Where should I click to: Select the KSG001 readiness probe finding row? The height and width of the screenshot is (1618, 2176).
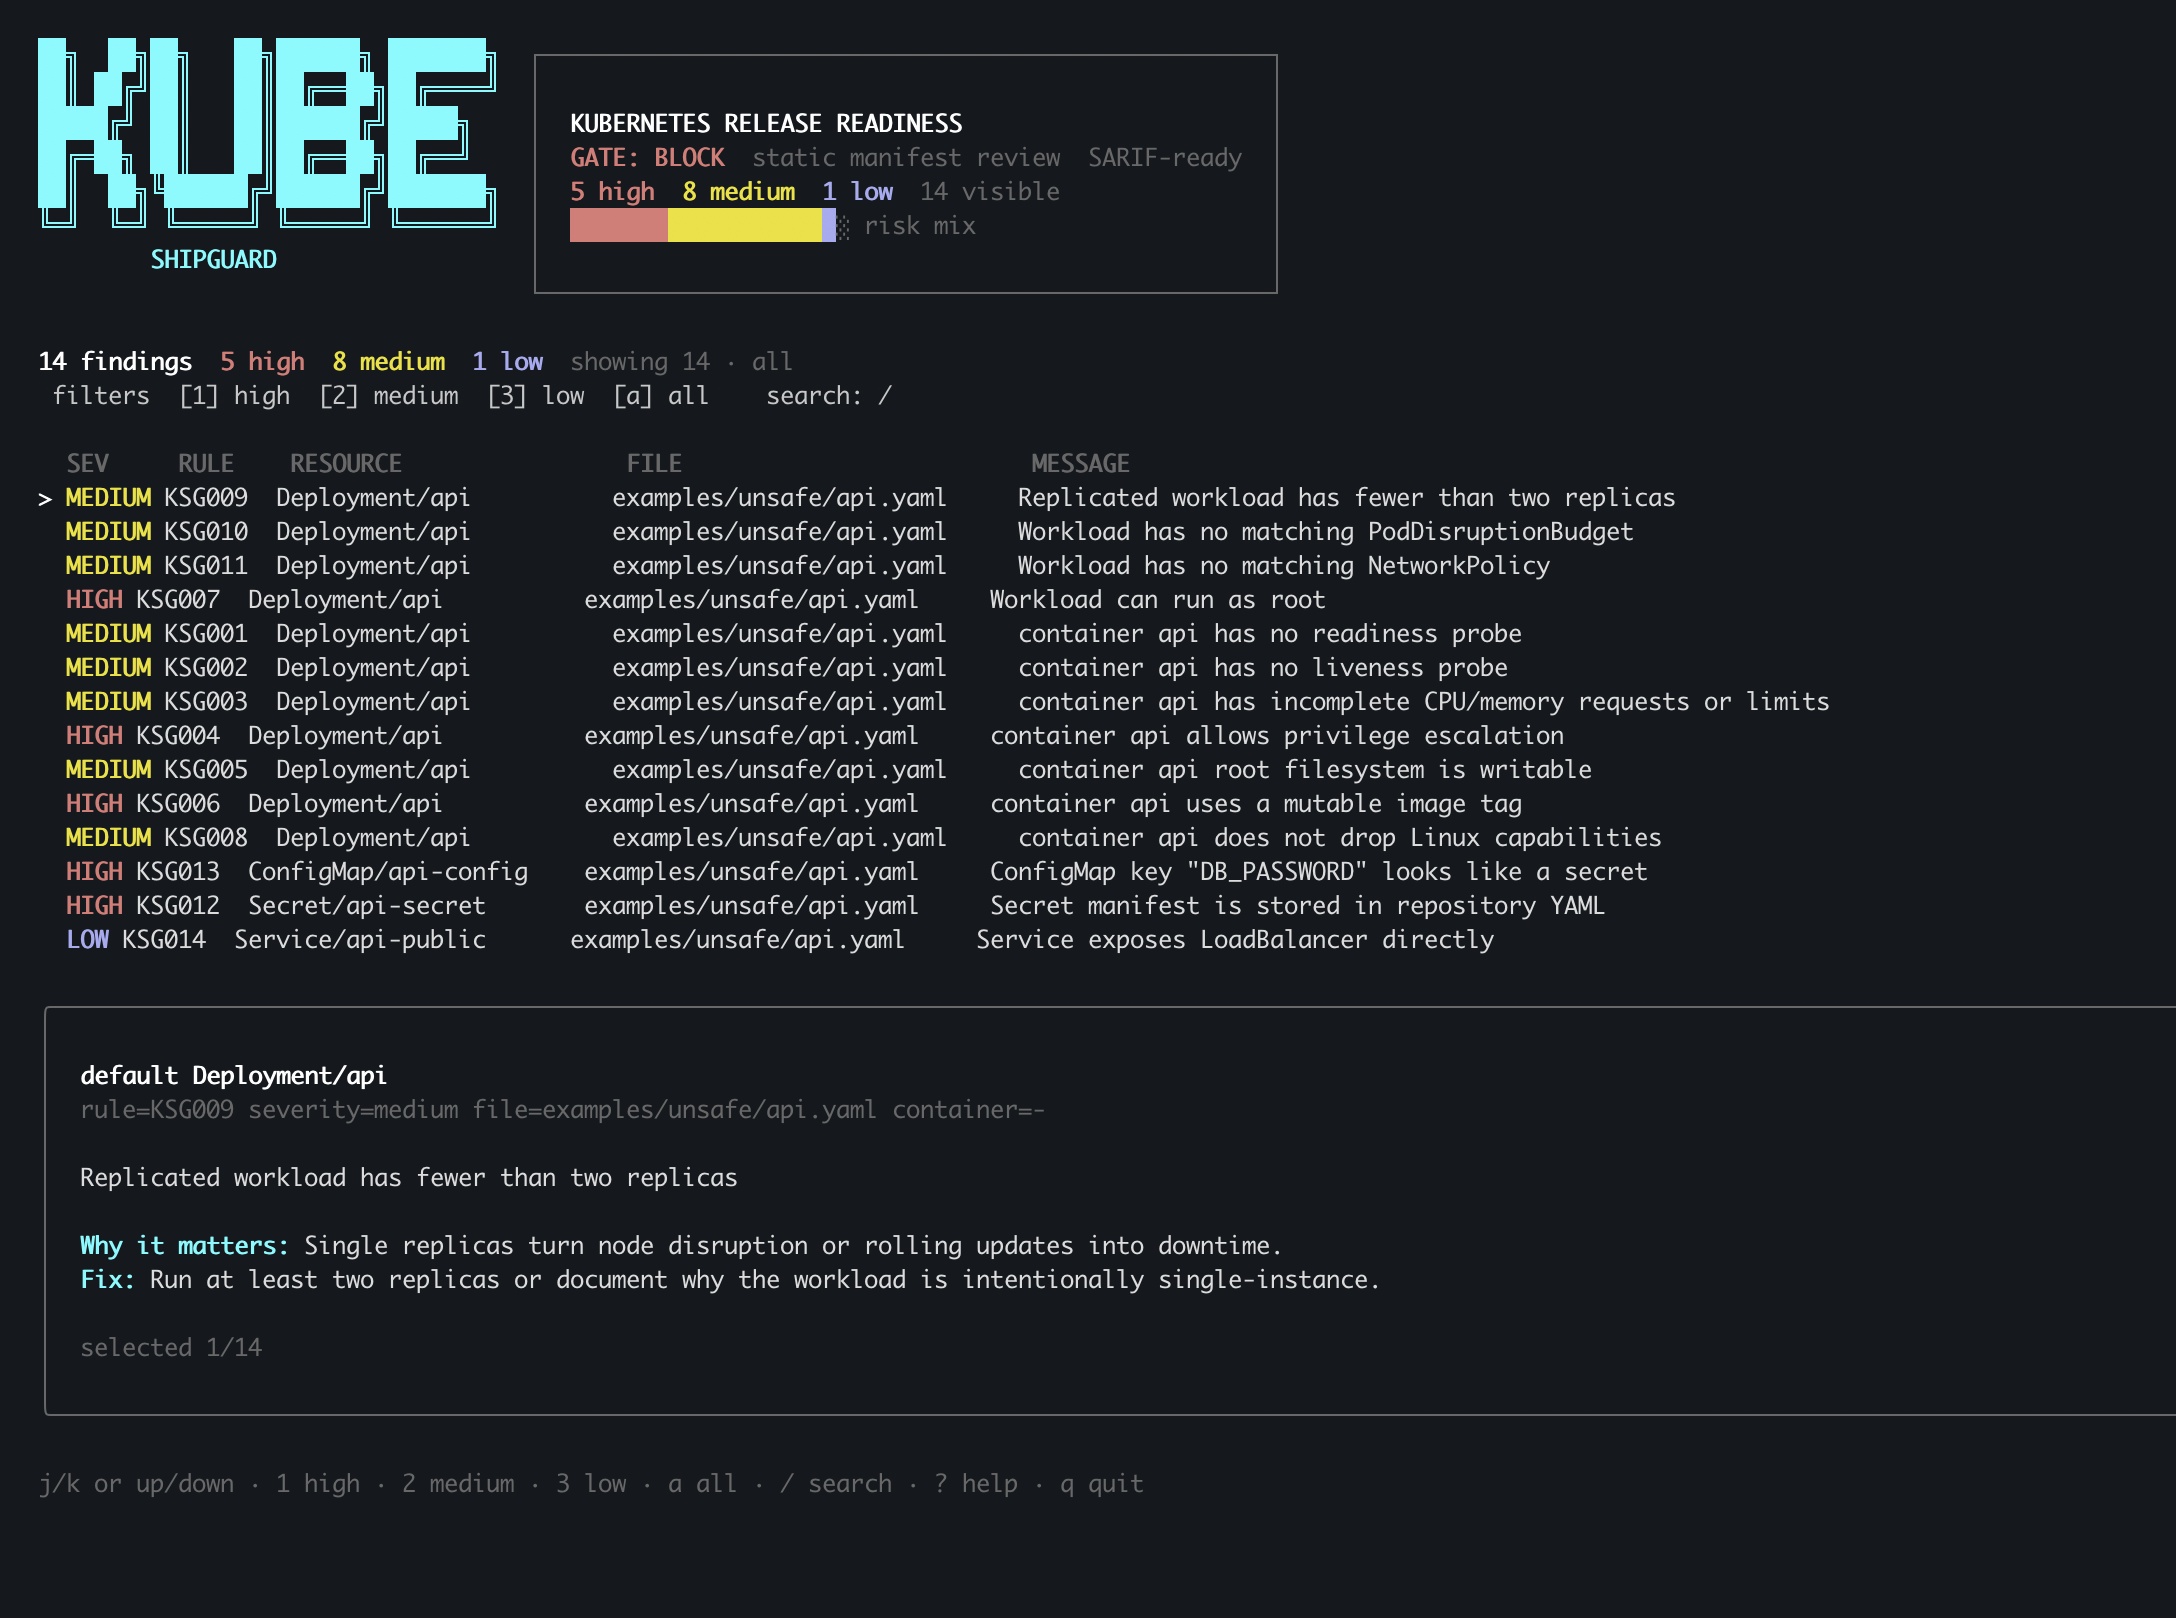[794, 634]
